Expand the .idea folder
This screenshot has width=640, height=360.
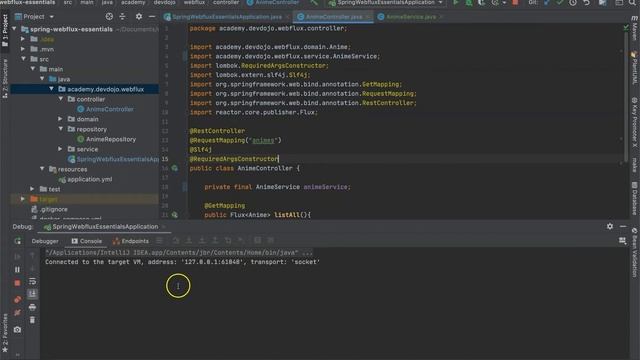coord(23,39)
